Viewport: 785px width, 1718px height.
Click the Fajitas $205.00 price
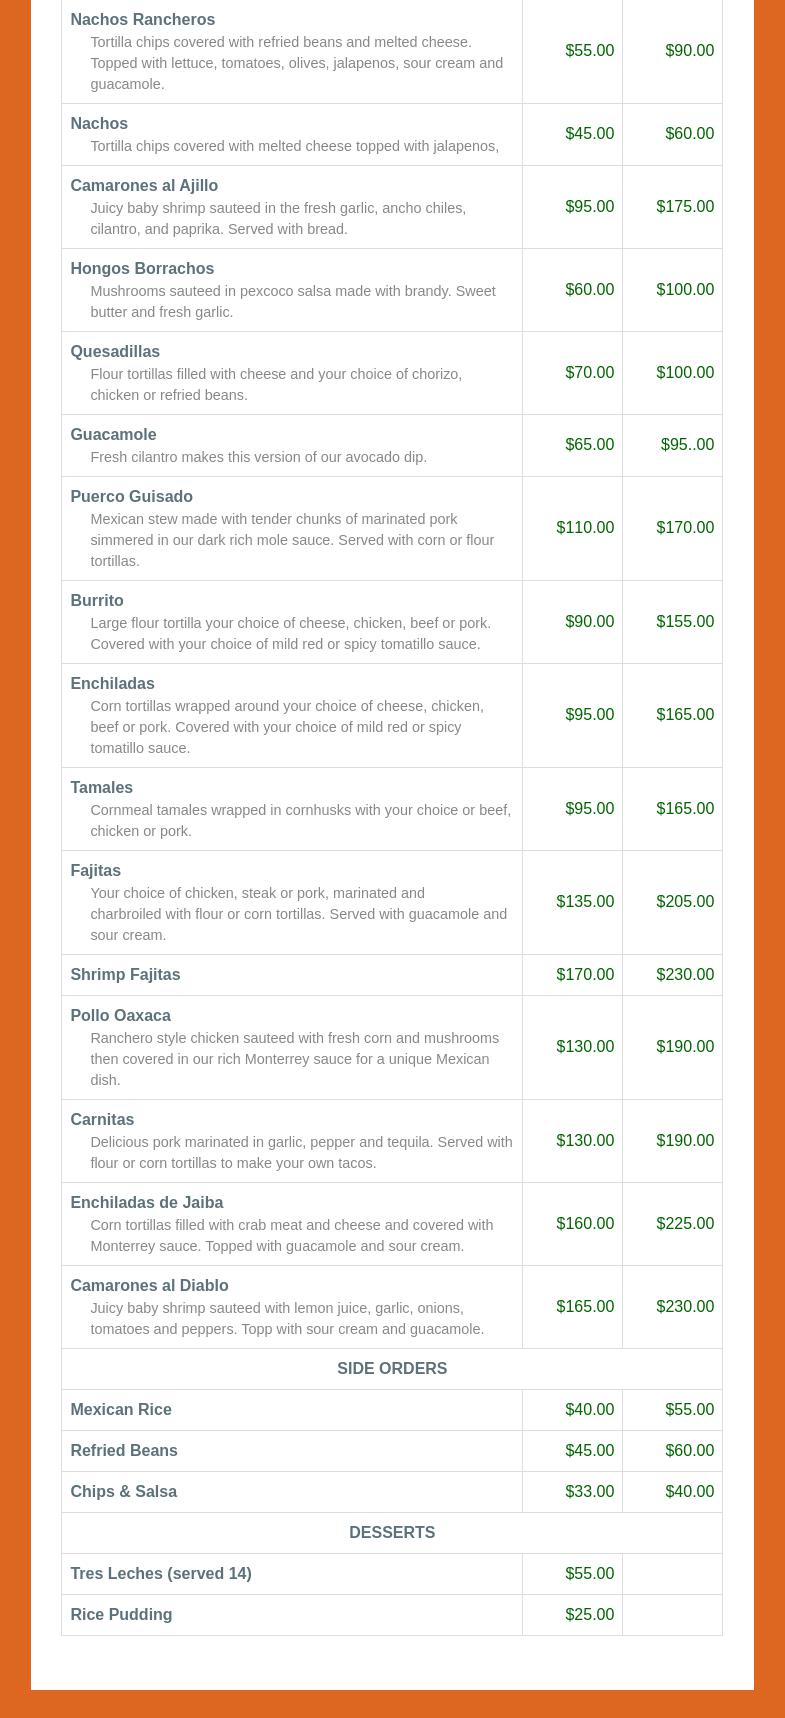[x=685, y=902]
